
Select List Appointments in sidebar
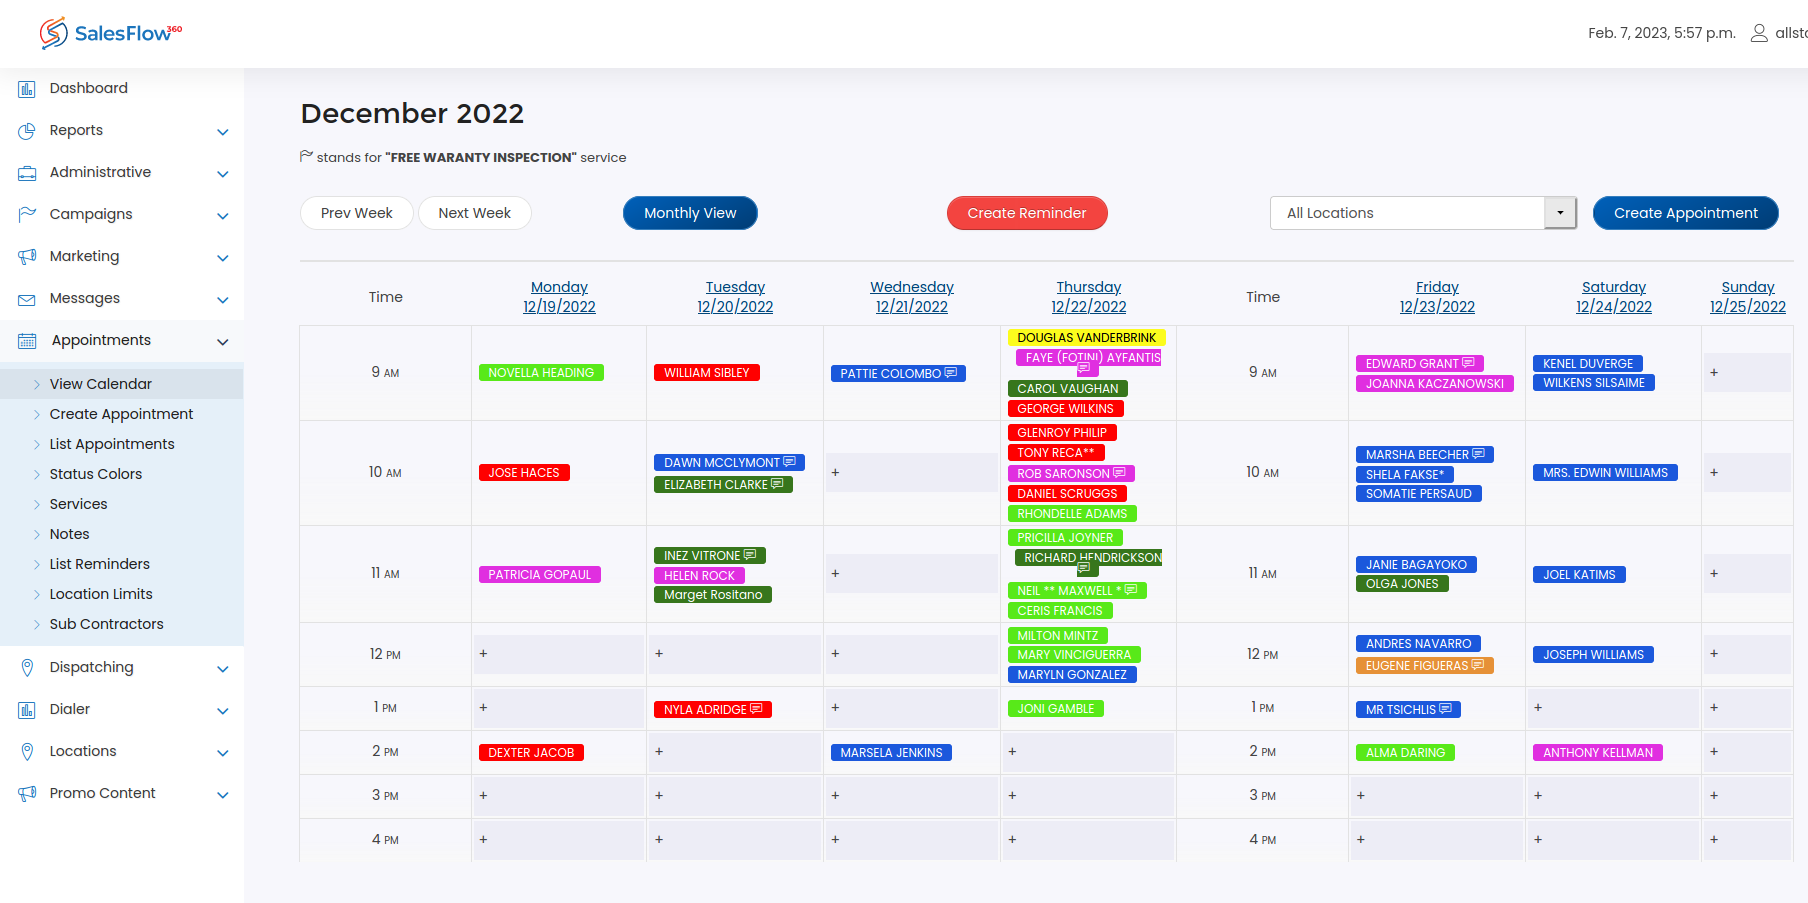[112, 444]
